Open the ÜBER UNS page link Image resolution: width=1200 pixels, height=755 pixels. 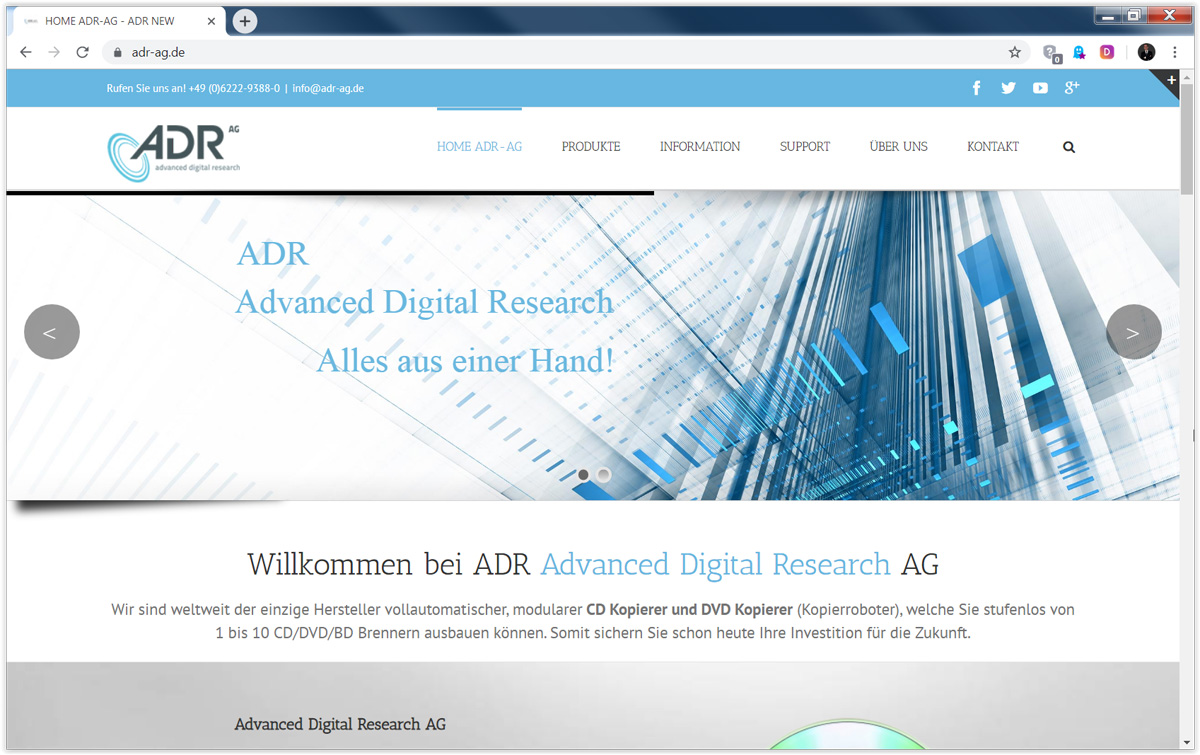[x=898, y=146]
